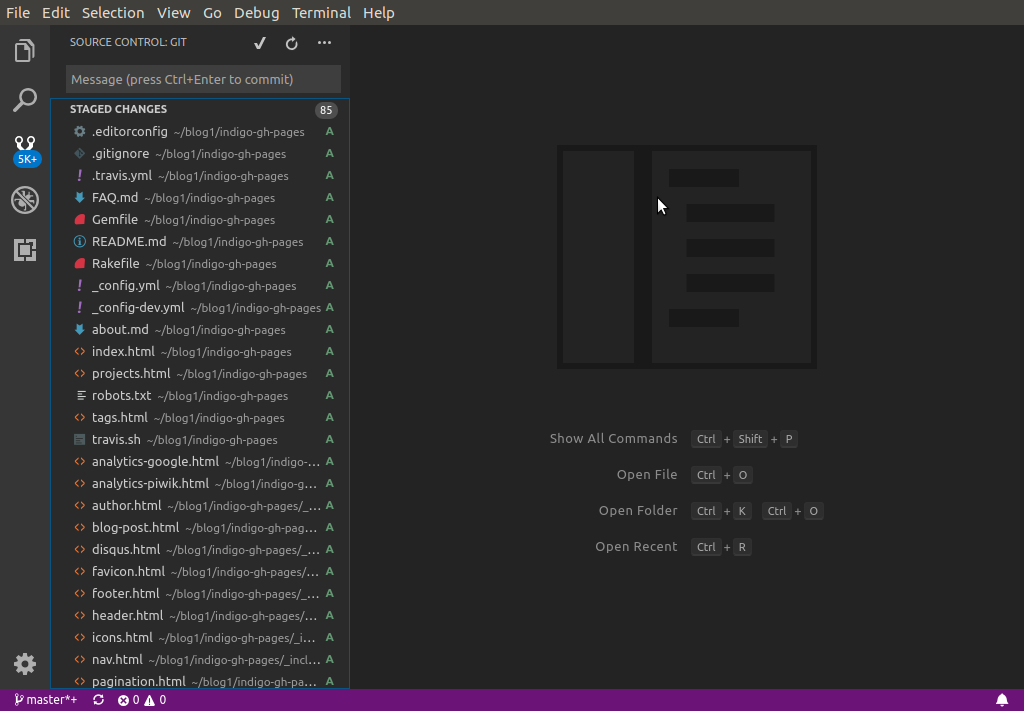Click the synchronize changes icon in status bar
Image resolution: width=1024 pixels, height=711 pixels.
click(x=98, y=700)
